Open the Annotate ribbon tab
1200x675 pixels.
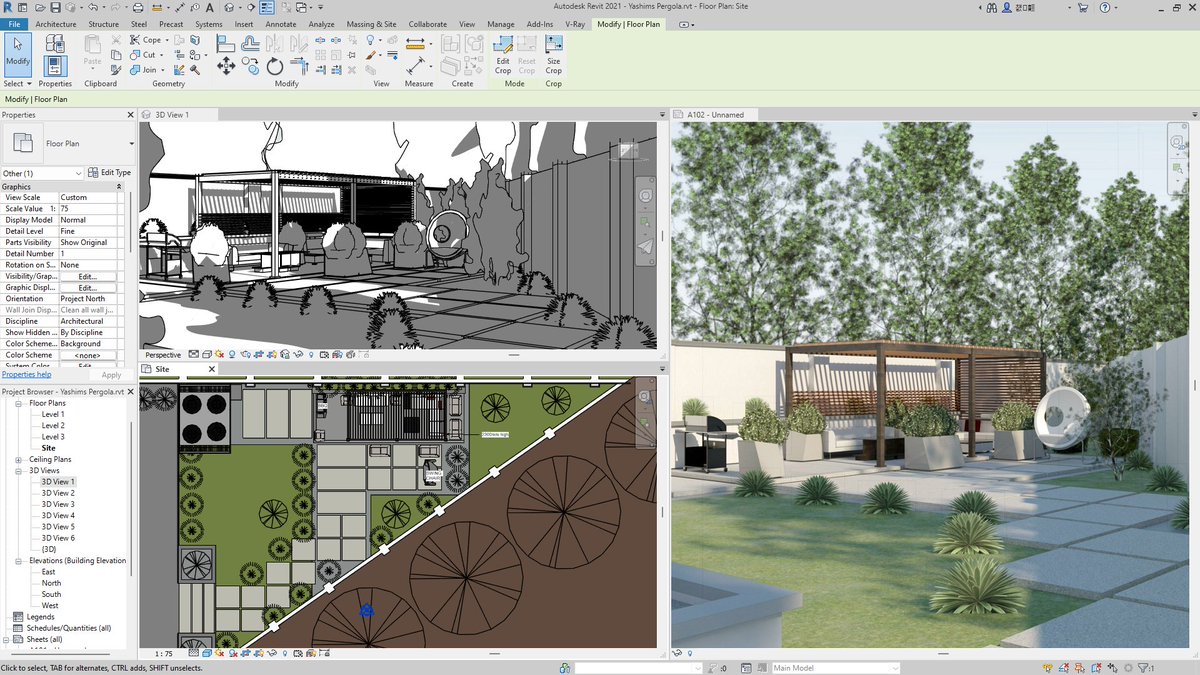pos(281,24)
